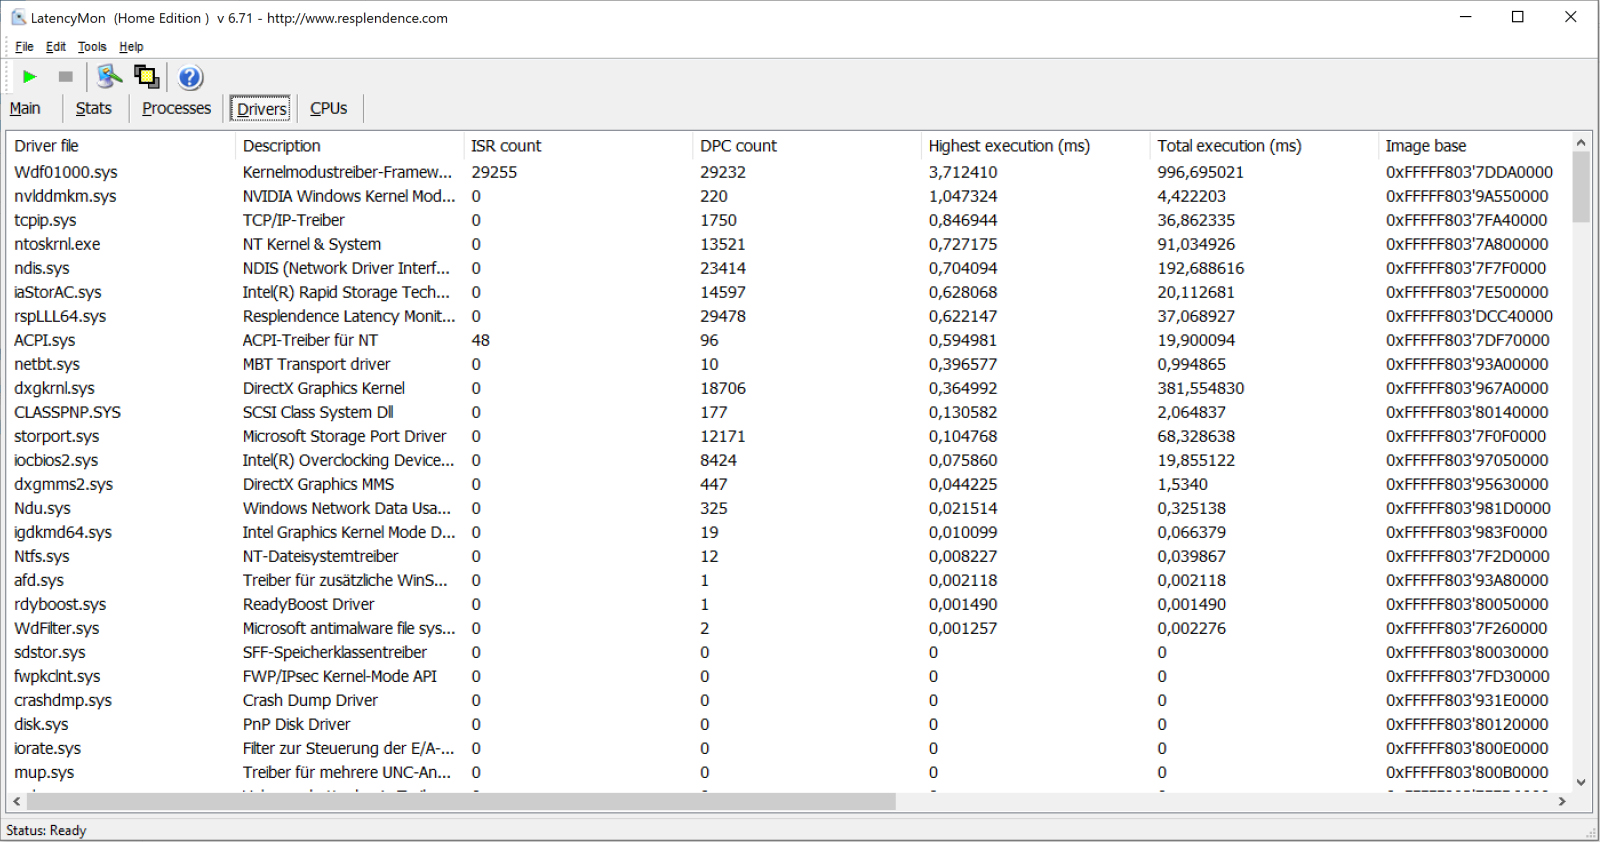This screenshot has height=842, width=1600.
Task: Select the sdstor.sys driver row
Action: tap(788, 652)
